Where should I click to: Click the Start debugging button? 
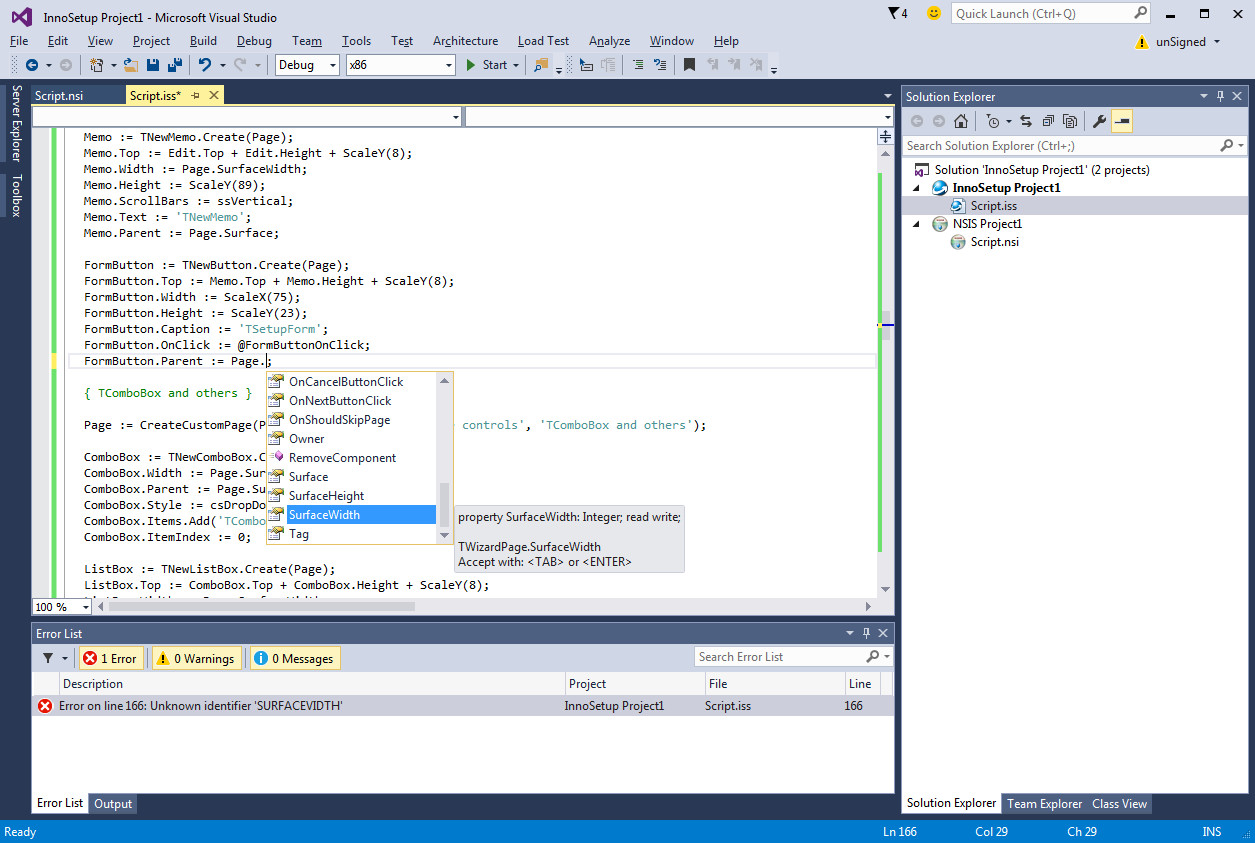click(x=487, y=65)
